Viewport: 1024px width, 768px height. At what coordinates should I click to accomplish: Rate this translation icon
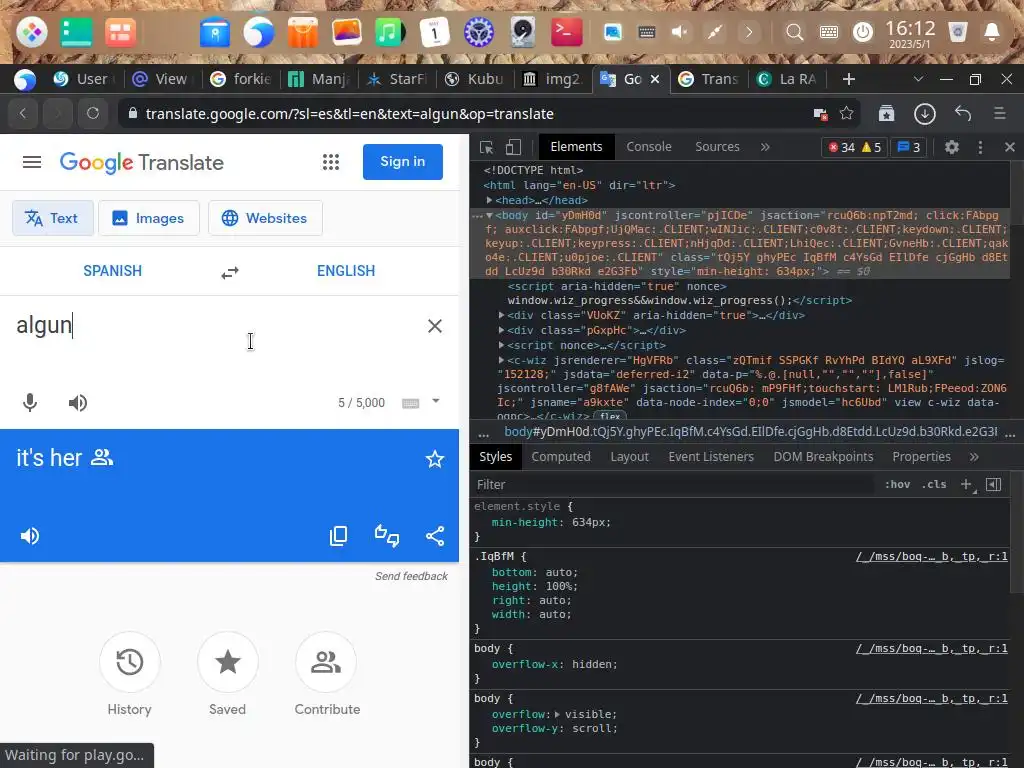coord(387,536)
